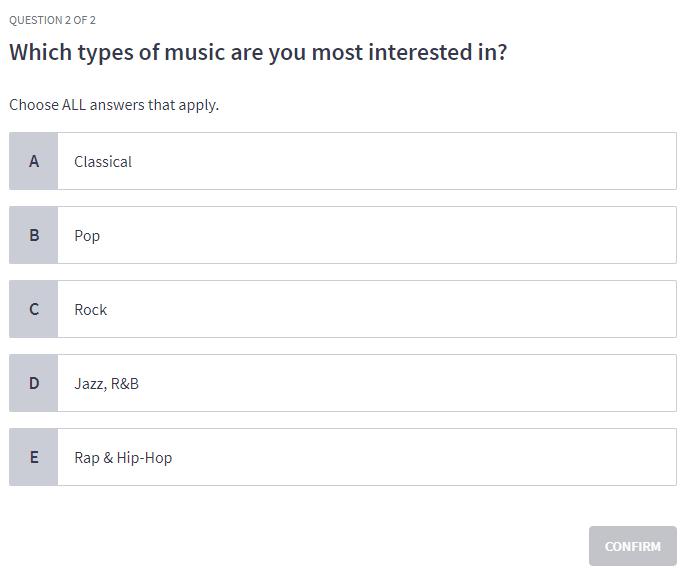The image size is (687, 575).
Task: Click the word 'Rap' in option E
Action: [x=86, y=457]
